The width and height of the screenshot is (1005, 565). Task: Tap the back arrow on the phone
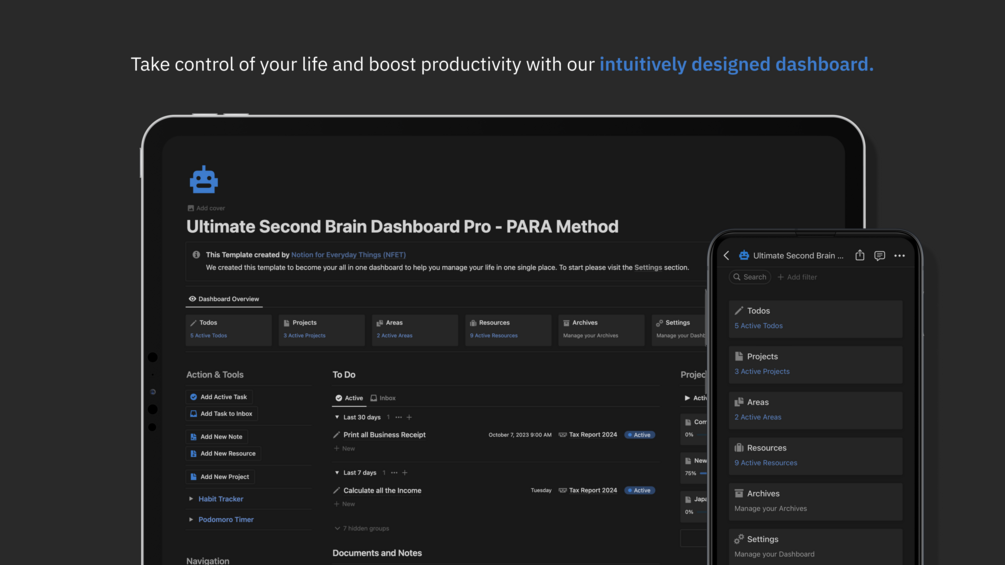point(726,256)
